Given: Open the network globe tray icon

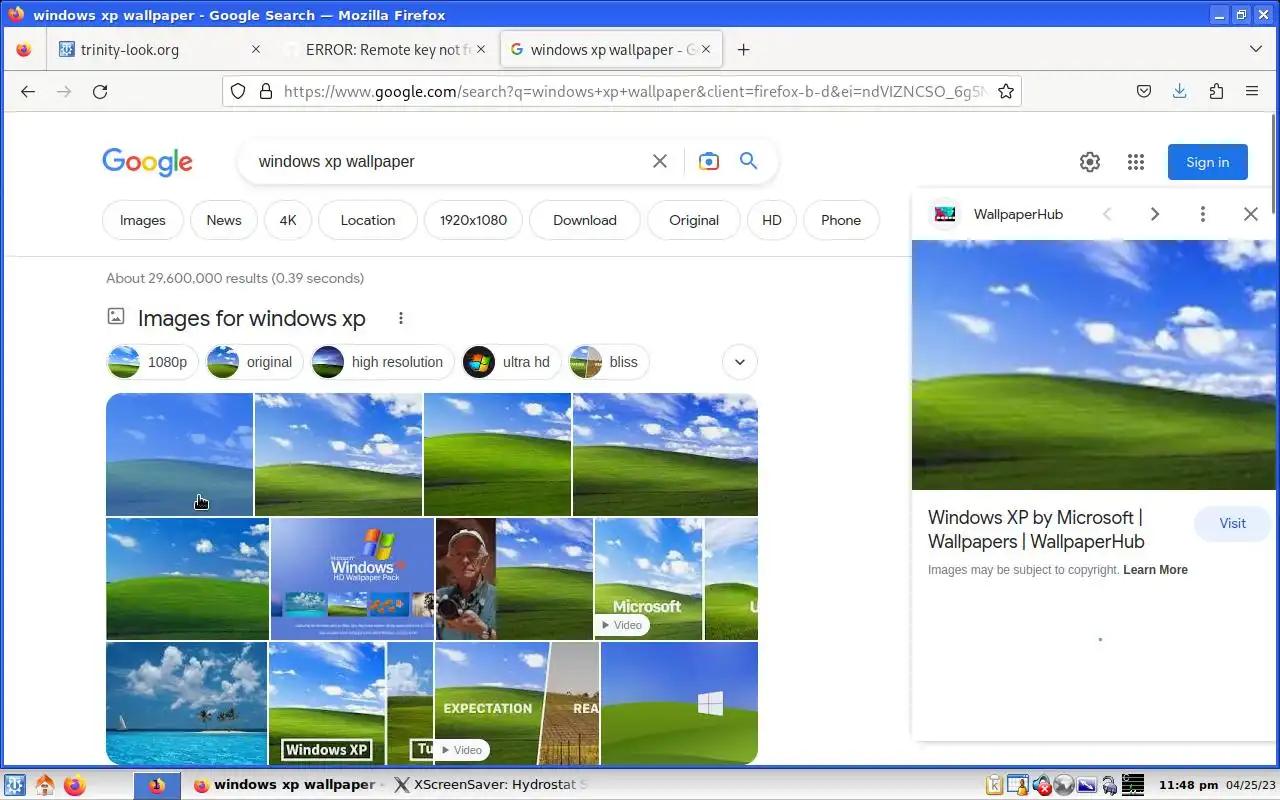Looking at the screenshot, I should (1064, 785).
